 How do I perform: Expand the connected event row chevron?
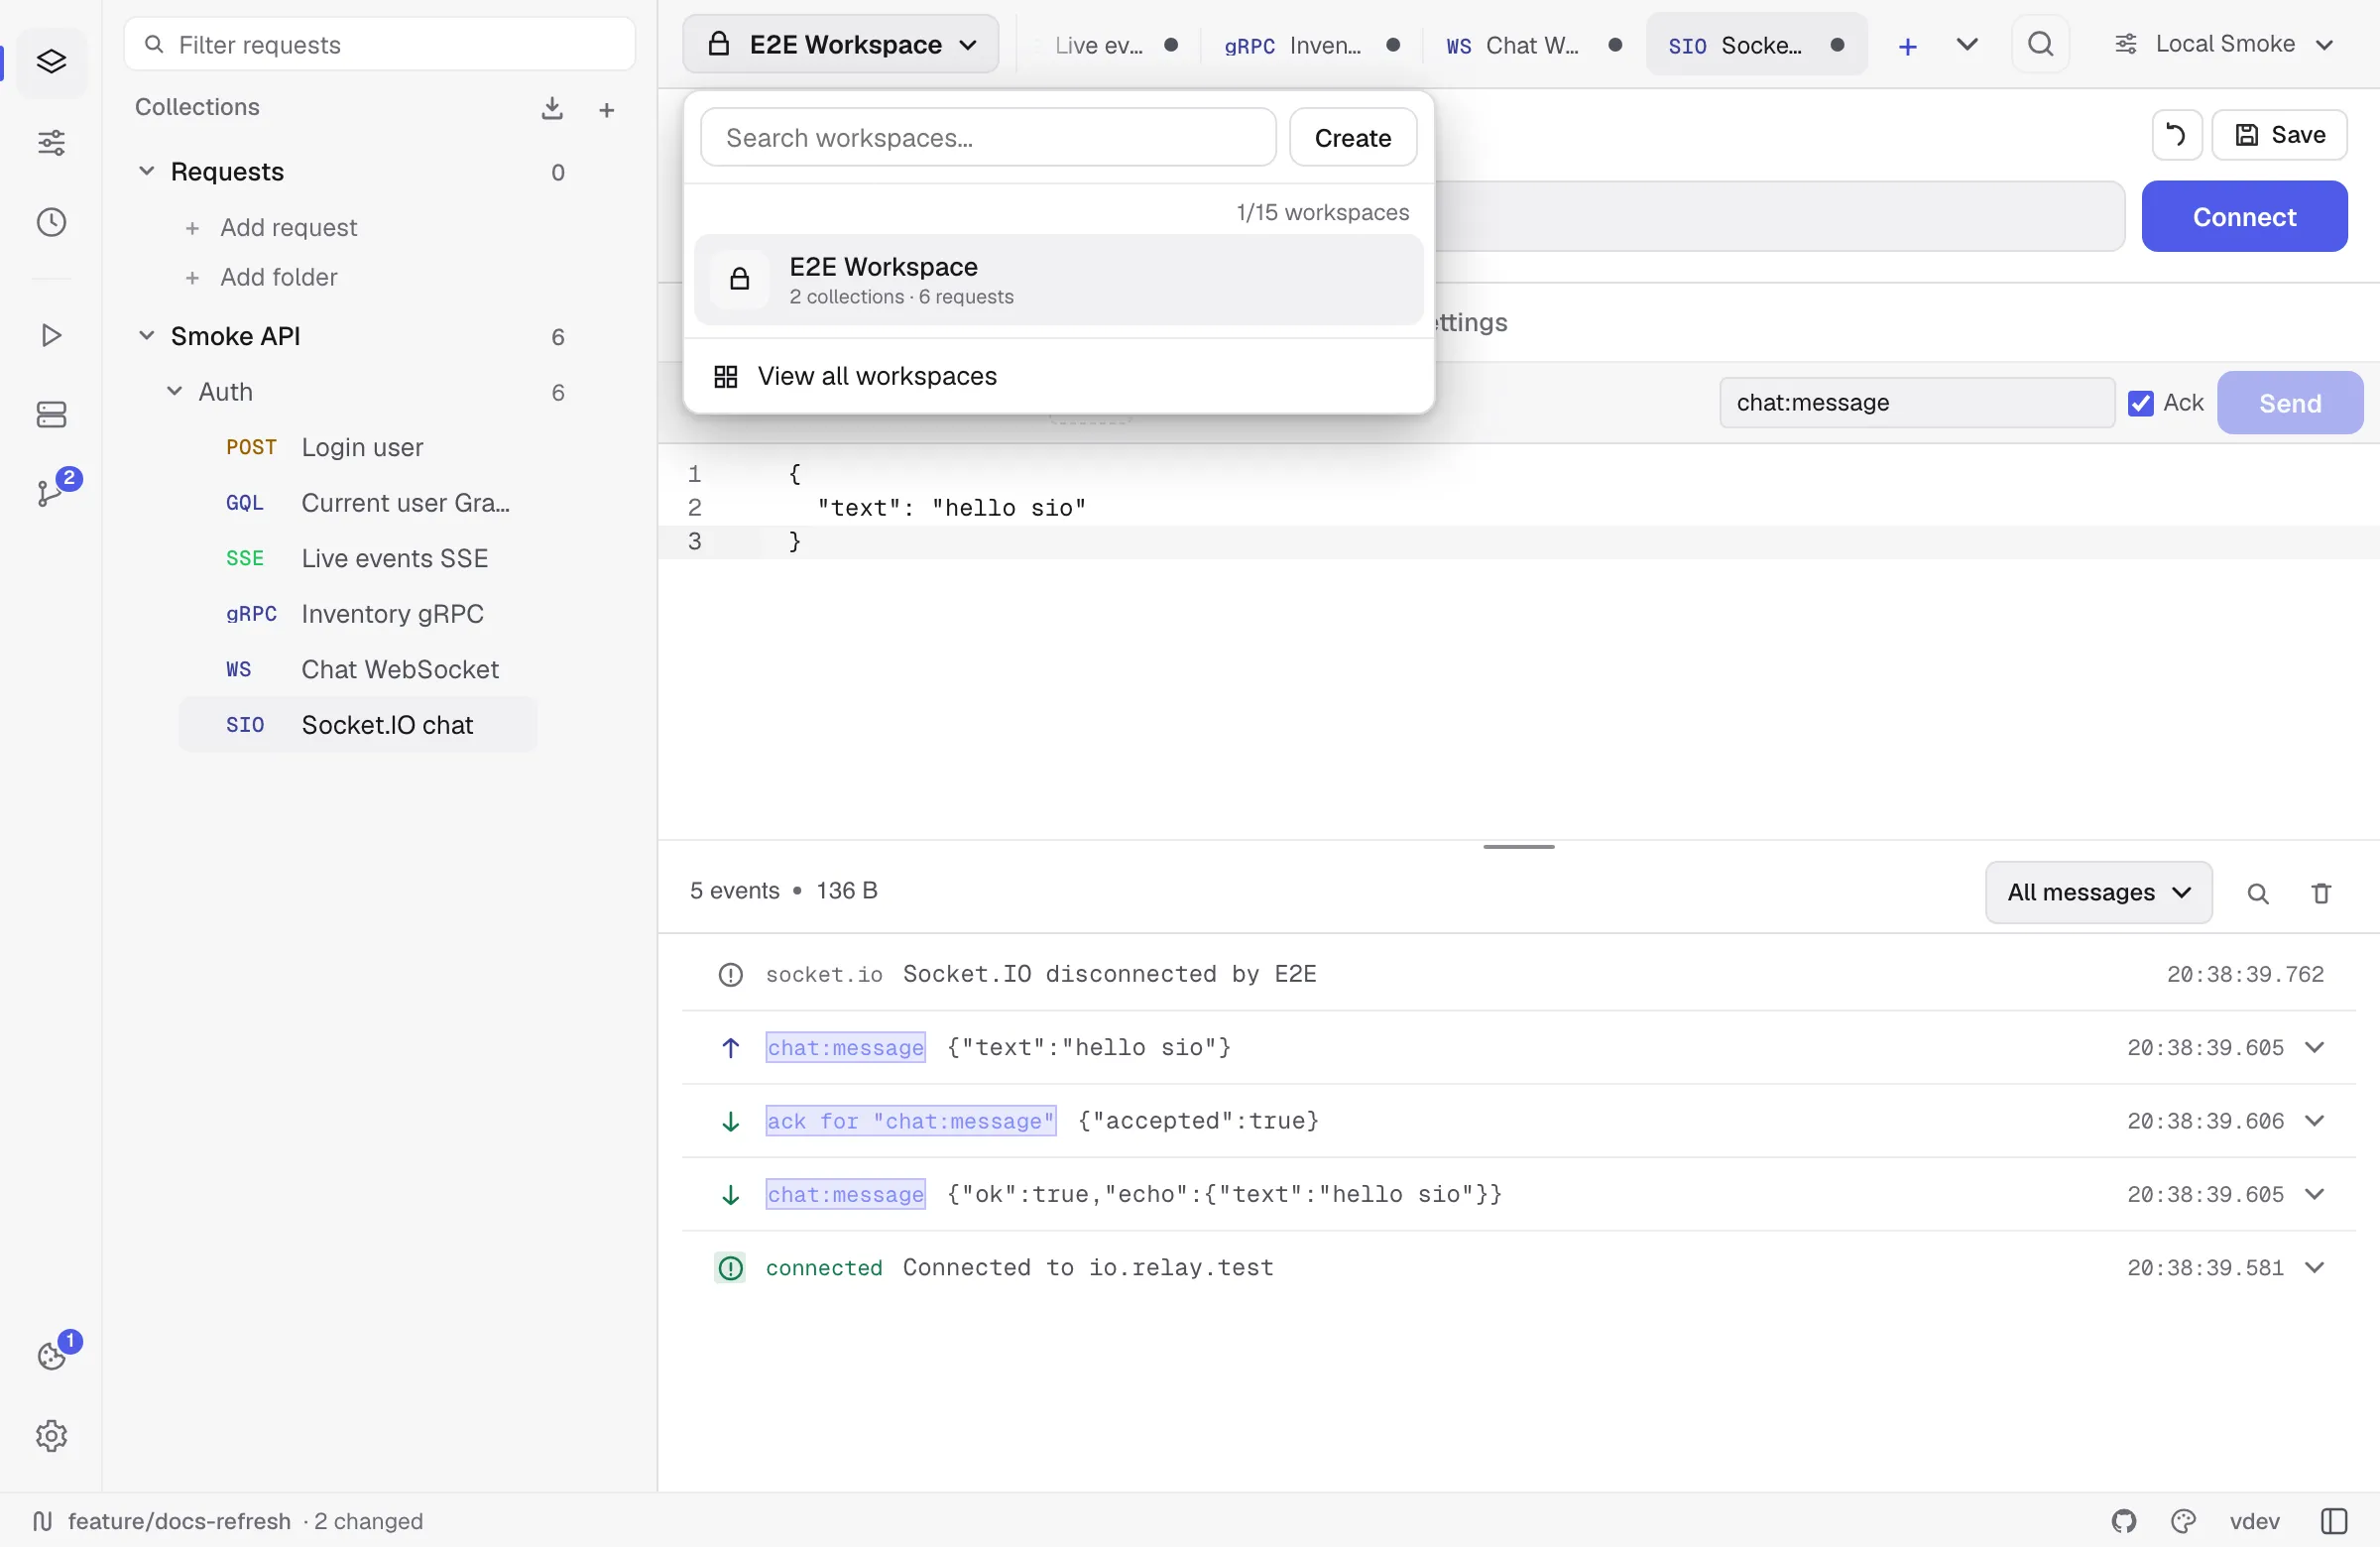click(2314, 1267)
